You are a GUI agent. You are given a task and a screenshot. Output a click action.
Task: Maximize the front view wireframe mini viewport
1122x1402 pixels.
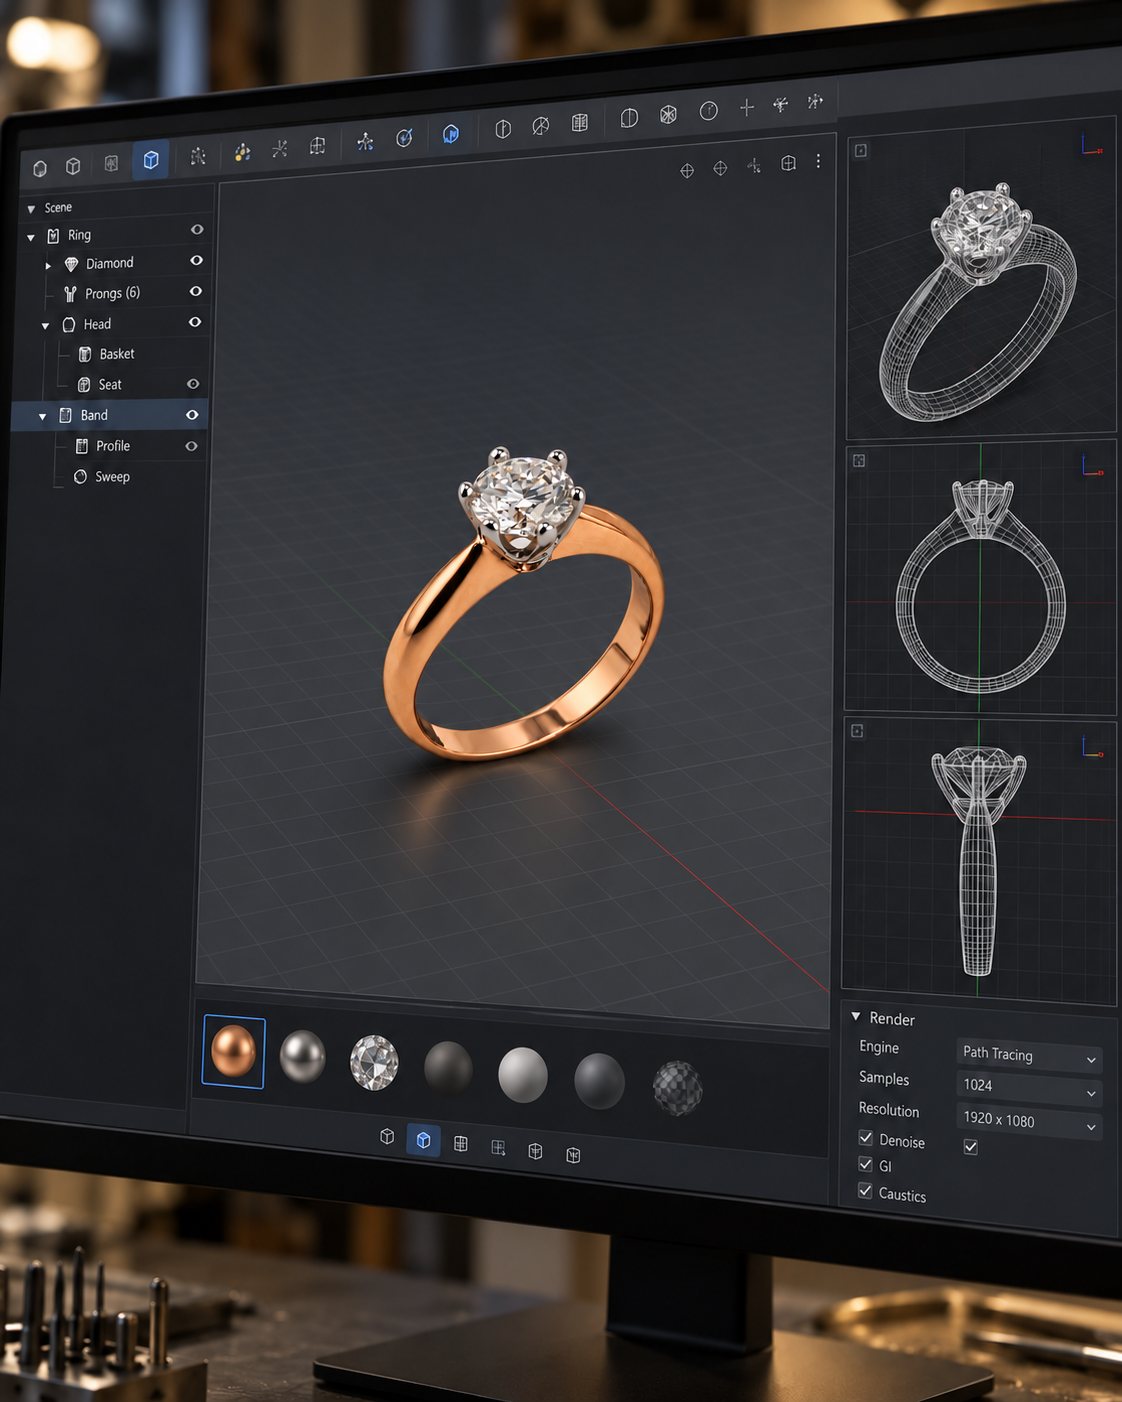click(x=858, y=461)
